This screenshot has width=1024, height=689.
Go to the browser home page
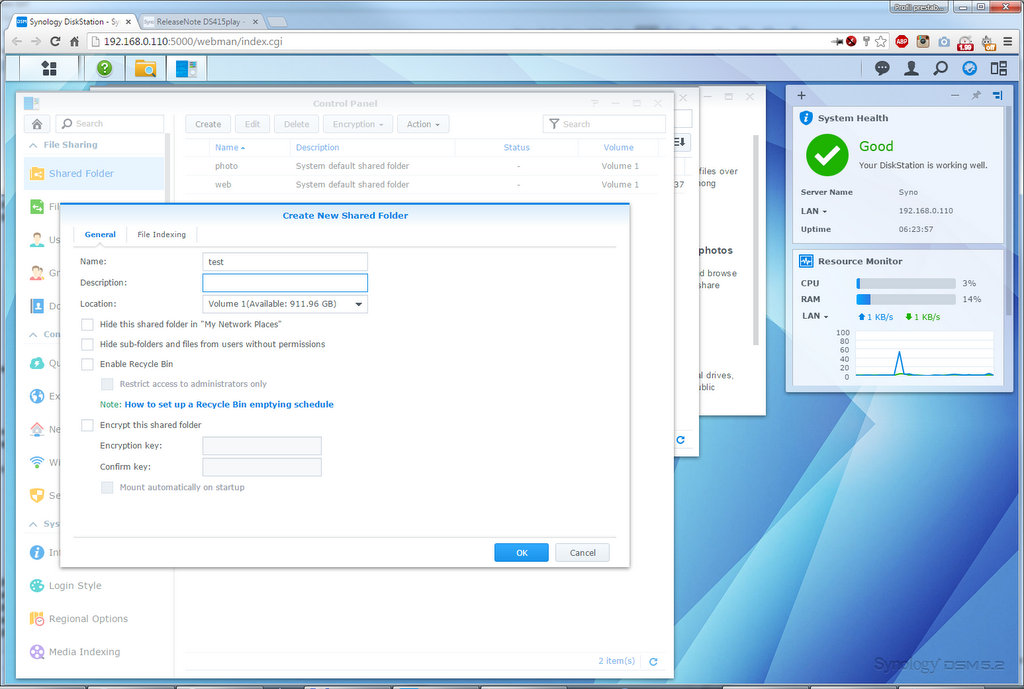(74, 41)
